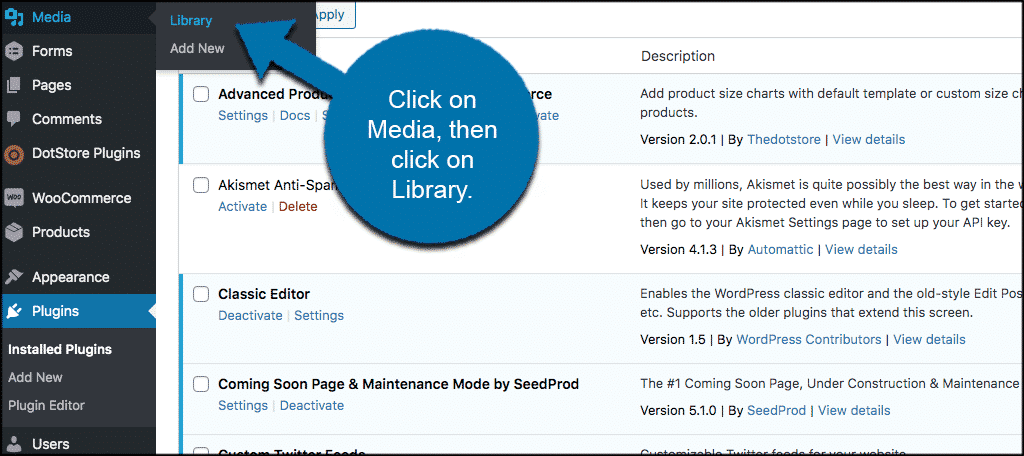Viewport: 1024px width, 456px height.
Task: Deactivate the Classic Editor plugin
Action: pyautogui.click(x=250, y=316)
